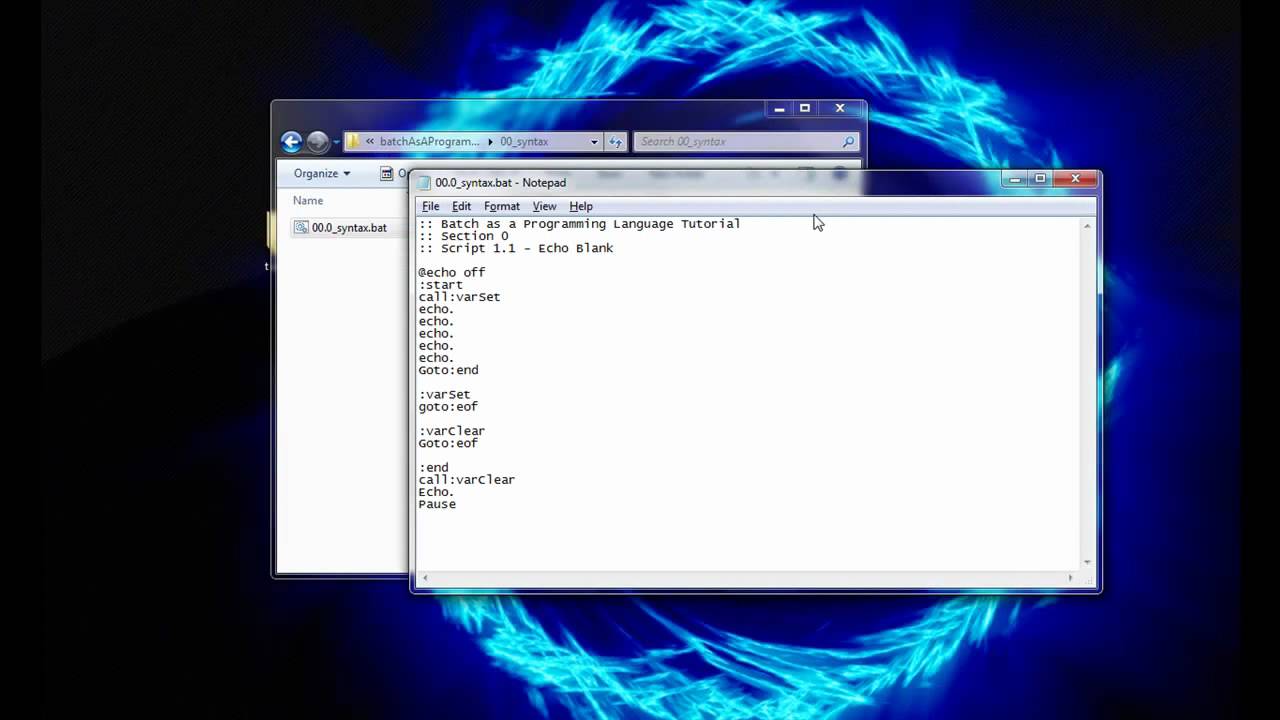The image size is (1280, 720).
Task: Open Notepad's View menu
Action: tap(544, 206)
